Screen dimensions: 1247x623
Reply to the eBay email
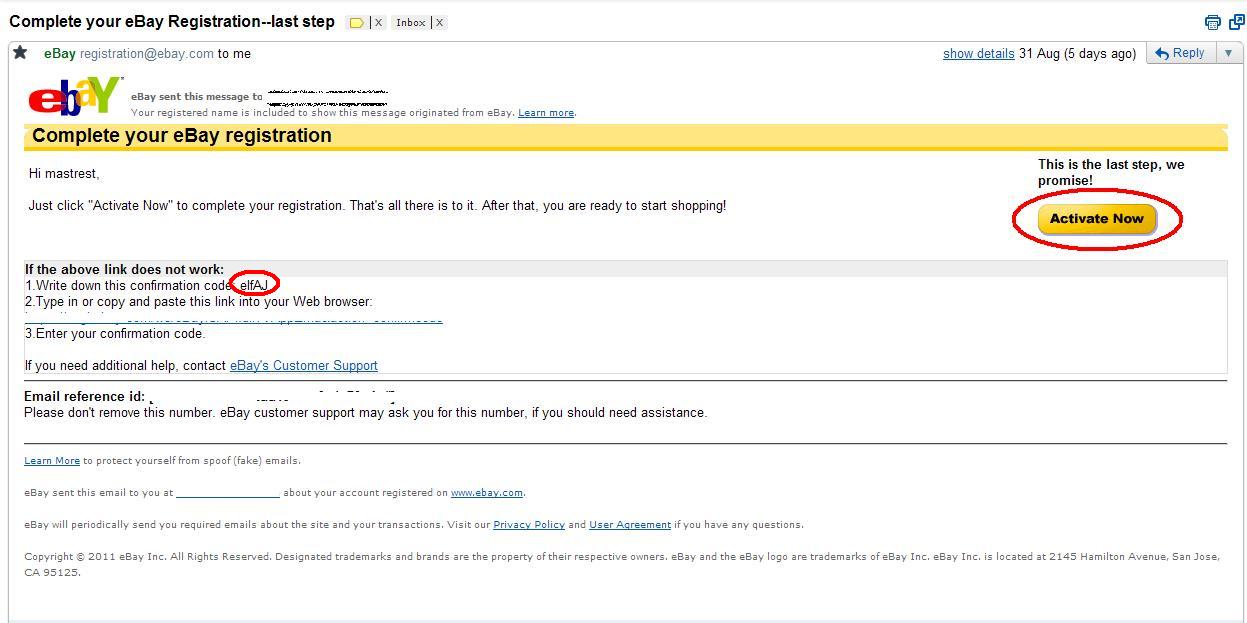pos(1180,53)
